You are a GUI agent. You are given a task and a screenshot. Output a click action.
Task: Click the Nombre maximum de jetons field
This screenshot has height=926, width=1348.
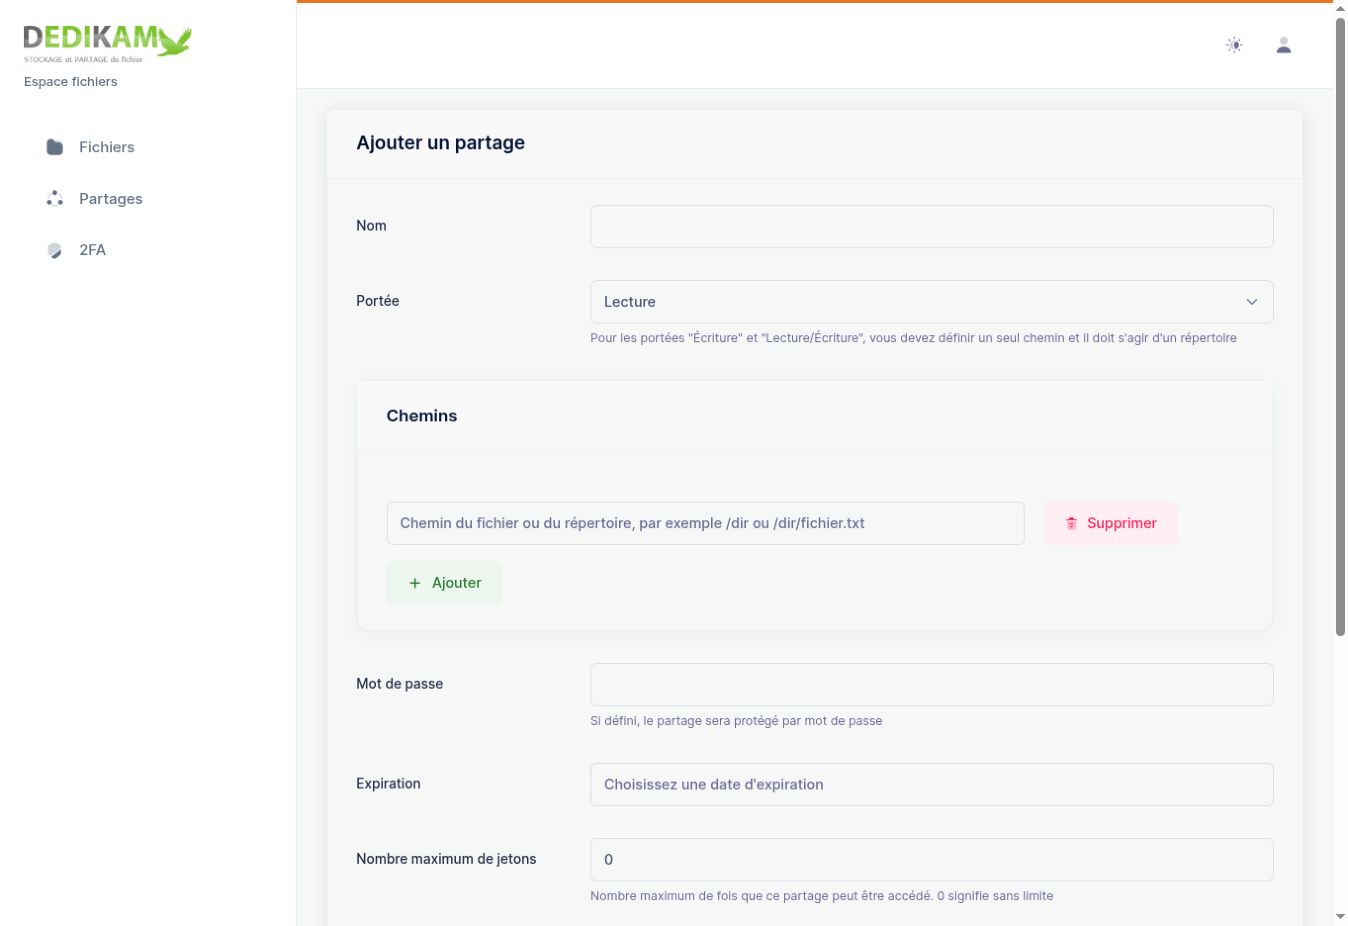coord(932,859)
